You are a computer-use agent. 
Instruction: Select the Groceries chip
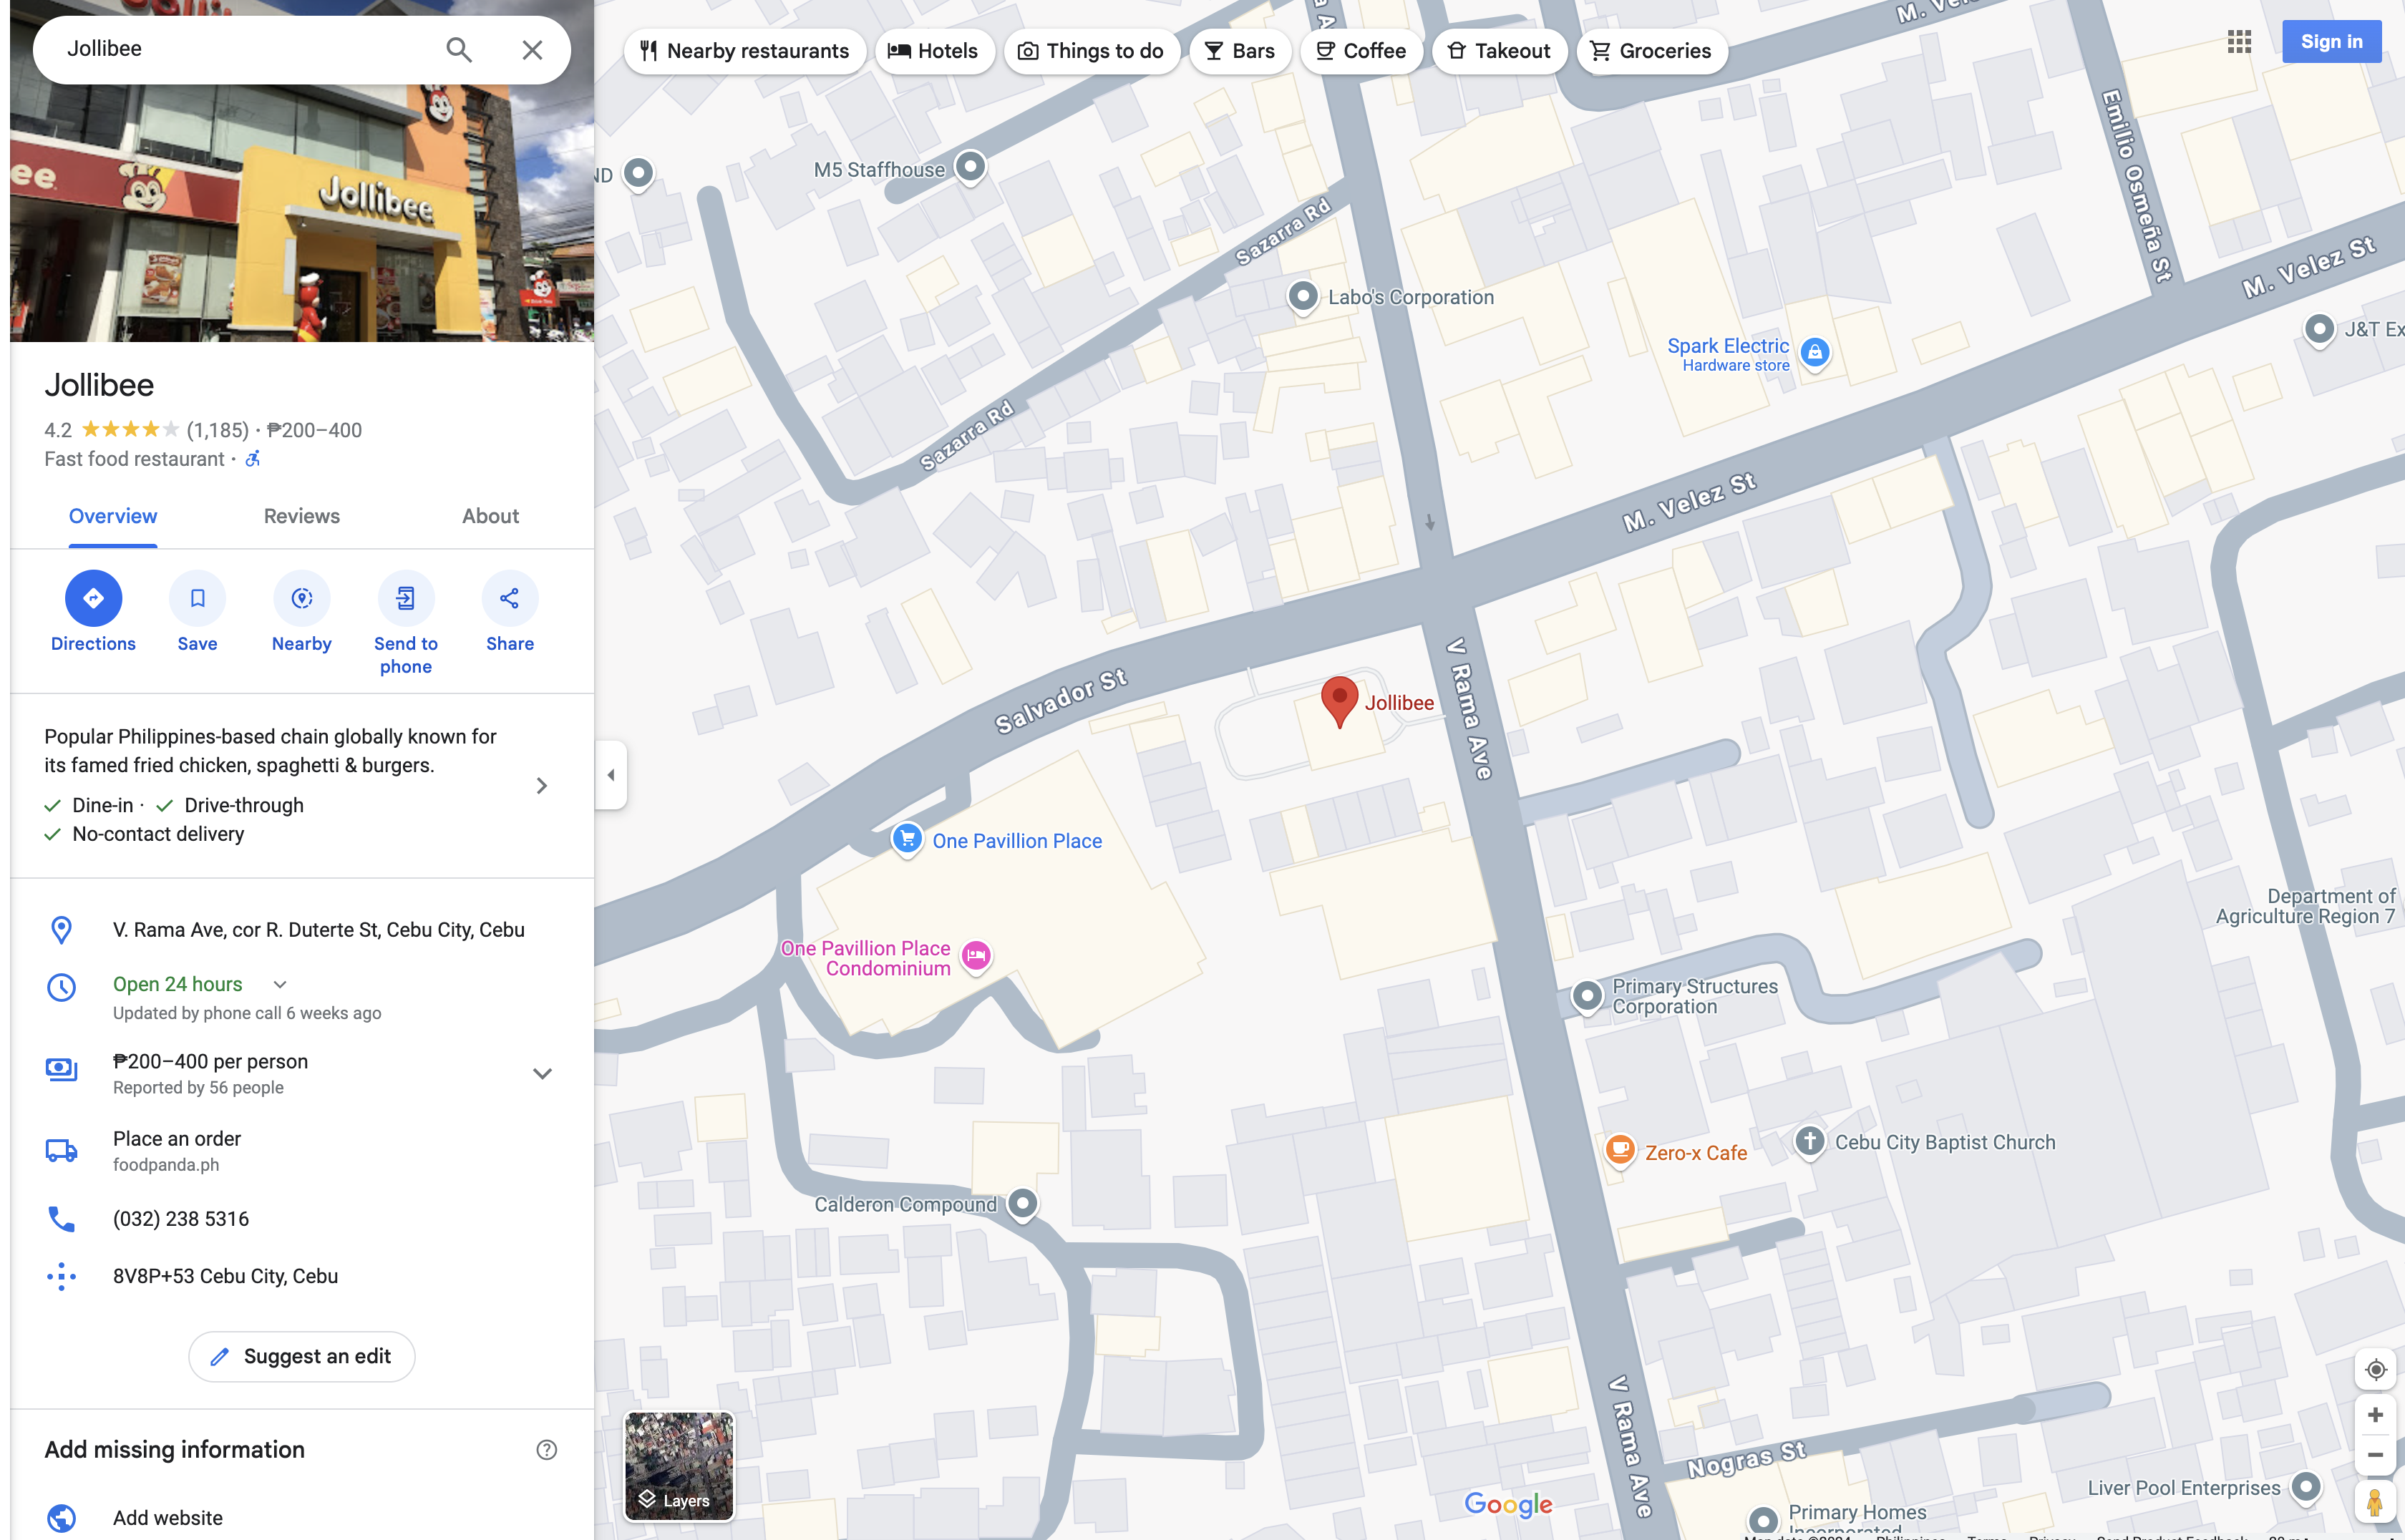click(1651, 51)
